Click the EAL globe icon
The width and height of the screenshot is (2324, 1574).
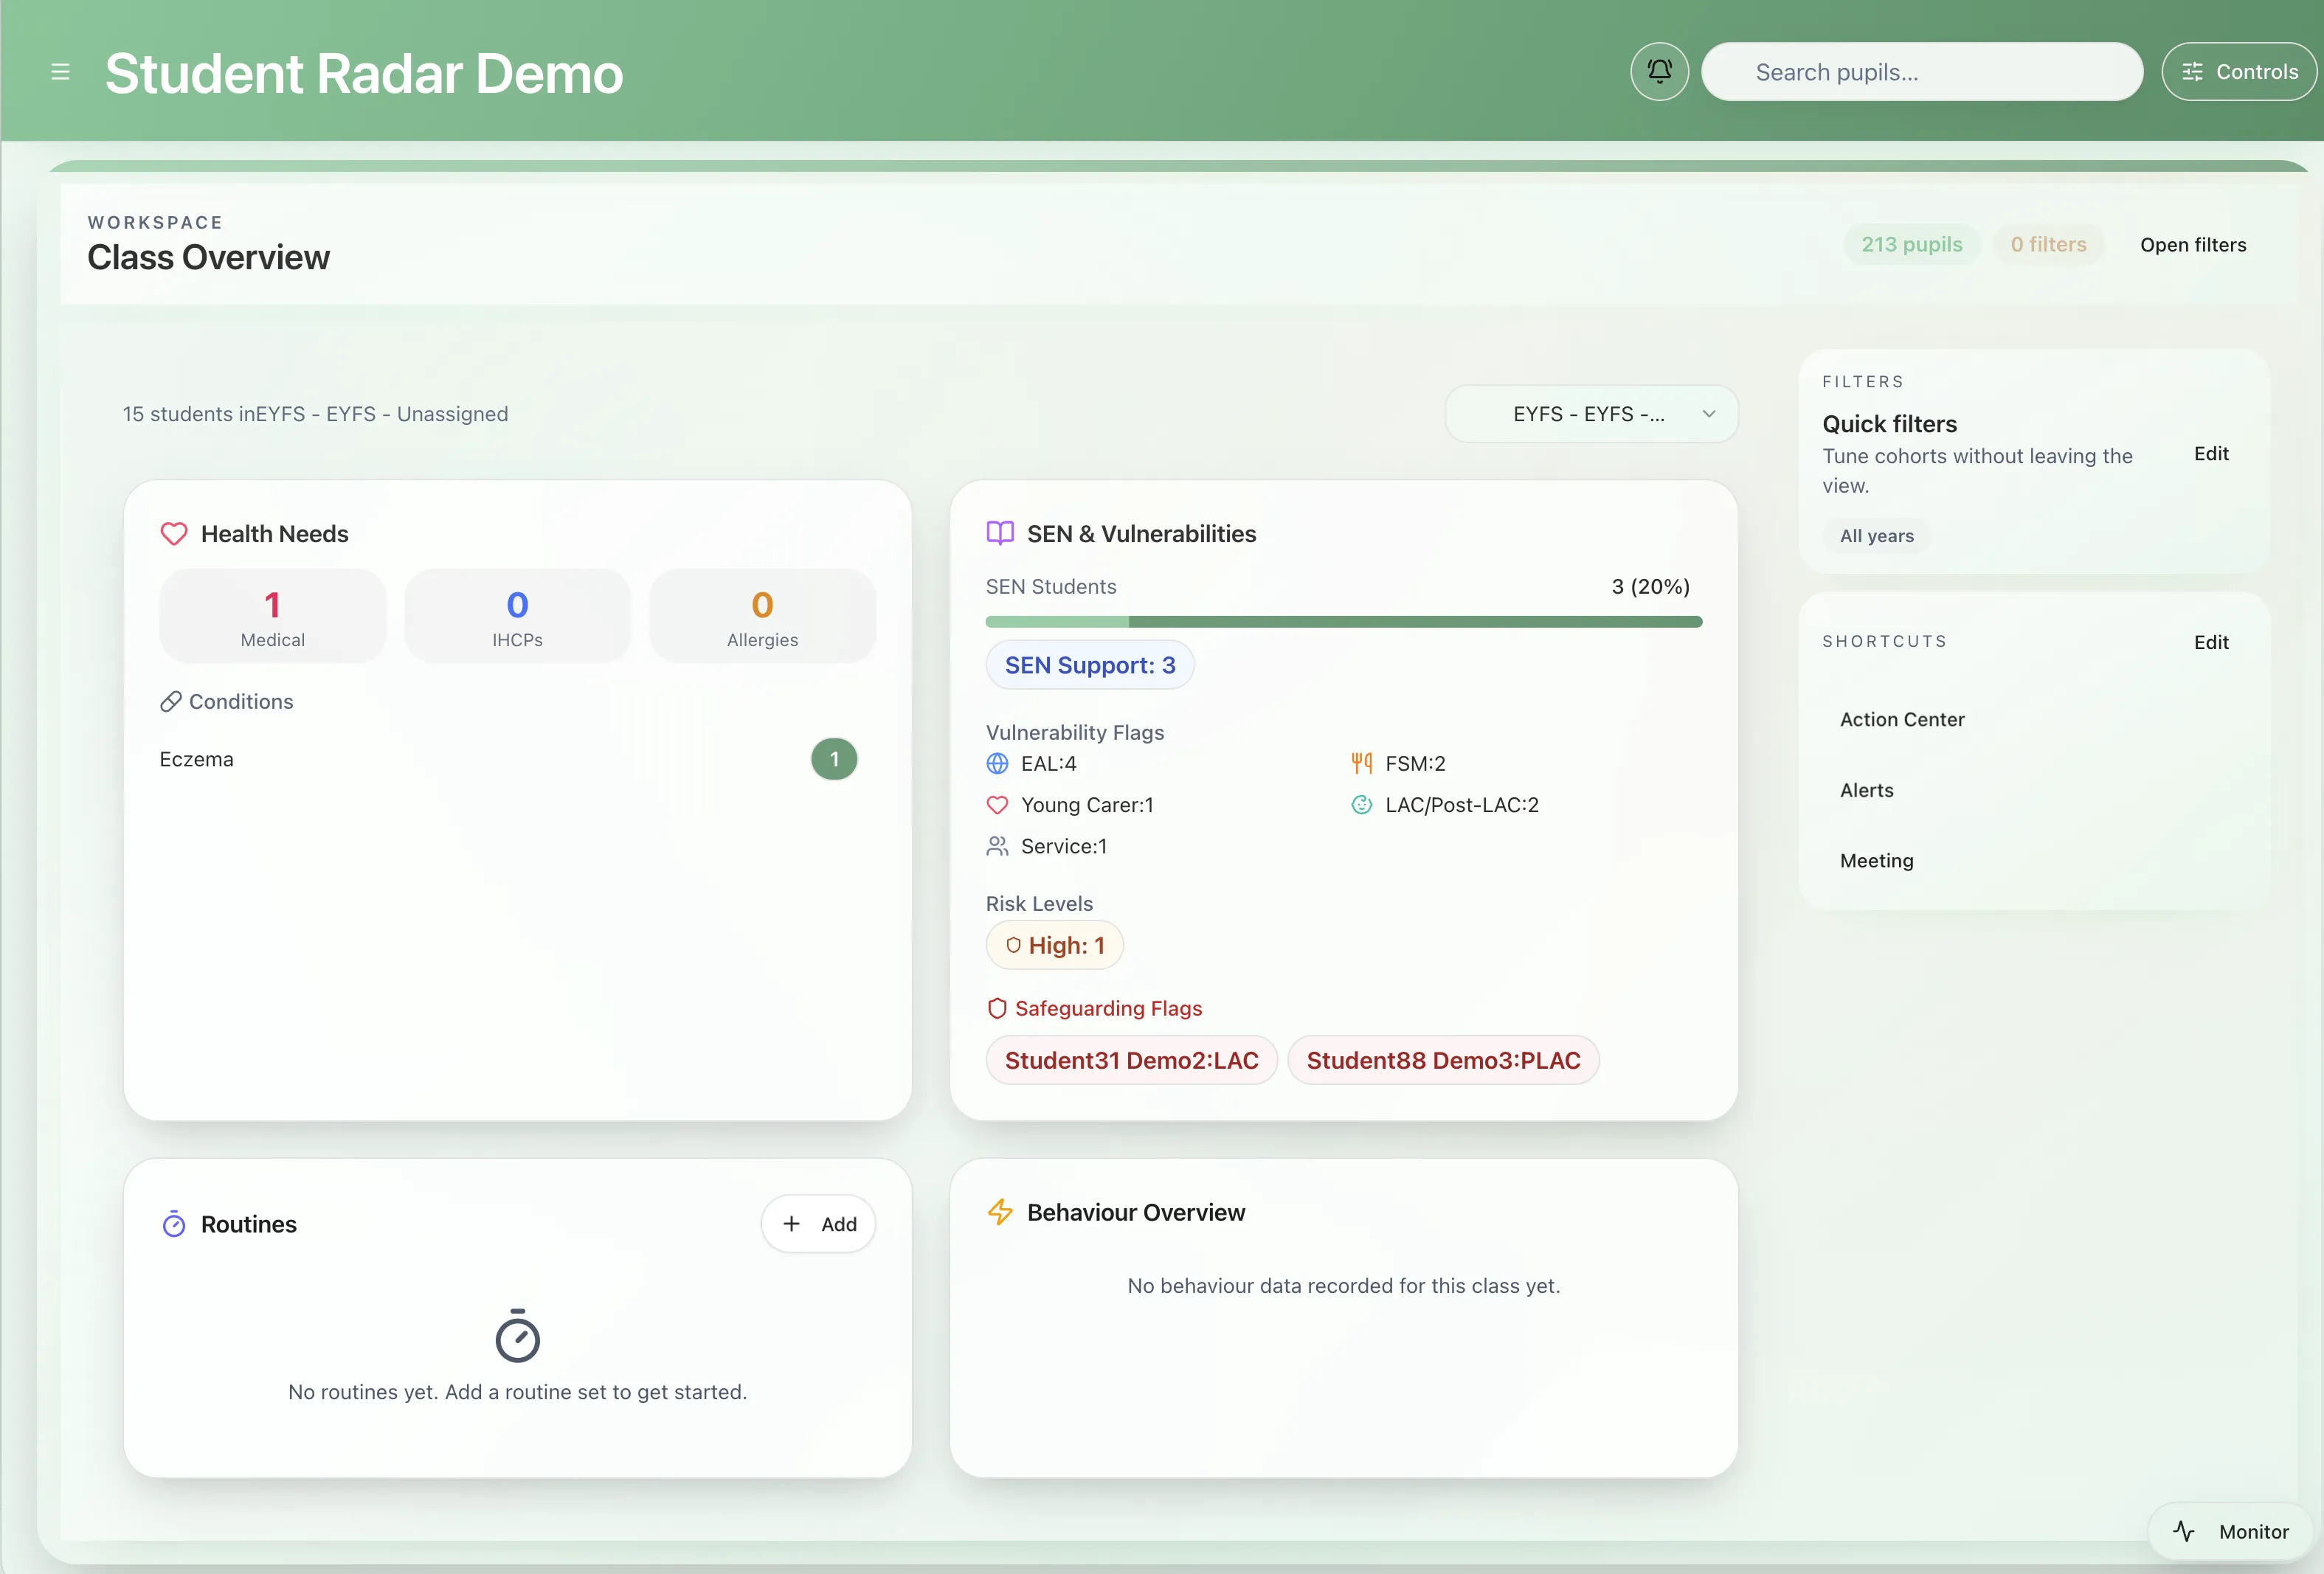tap(997, 764)
